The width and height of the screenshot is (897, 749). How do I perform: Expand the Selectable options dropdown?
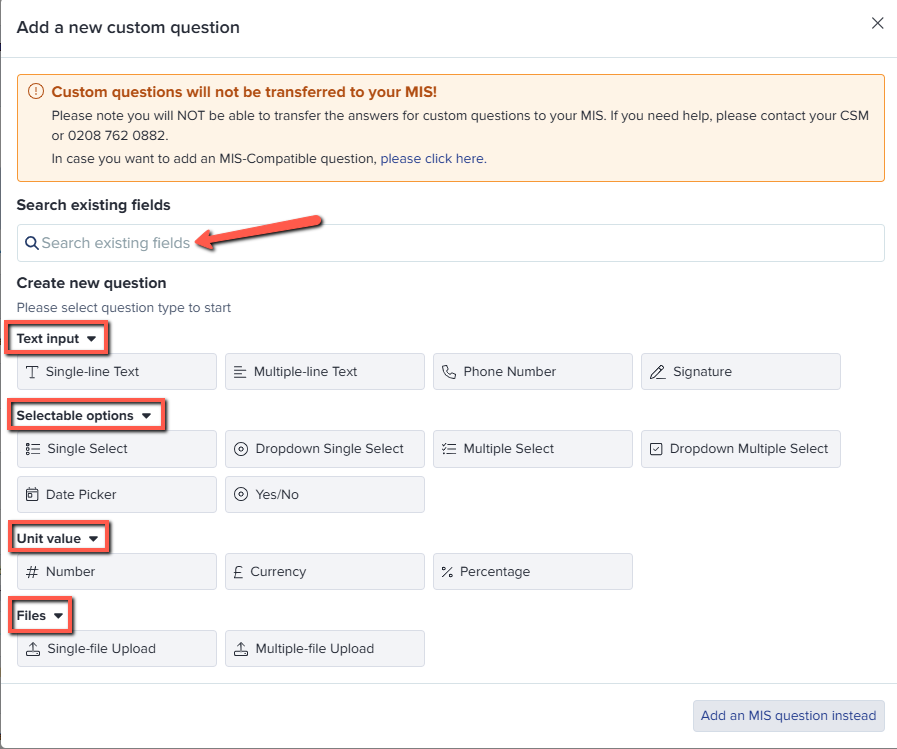87,414
